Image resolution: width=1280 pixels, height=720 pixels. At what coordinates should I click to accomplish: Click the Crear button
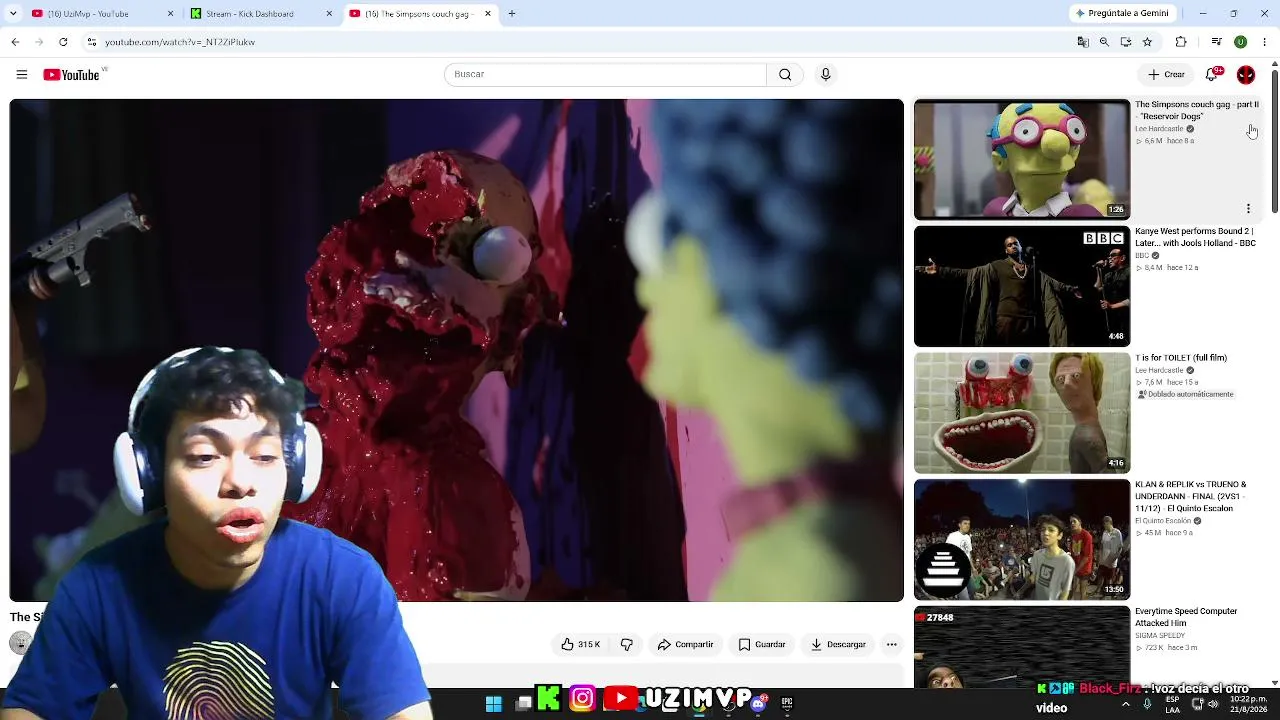1166,74
